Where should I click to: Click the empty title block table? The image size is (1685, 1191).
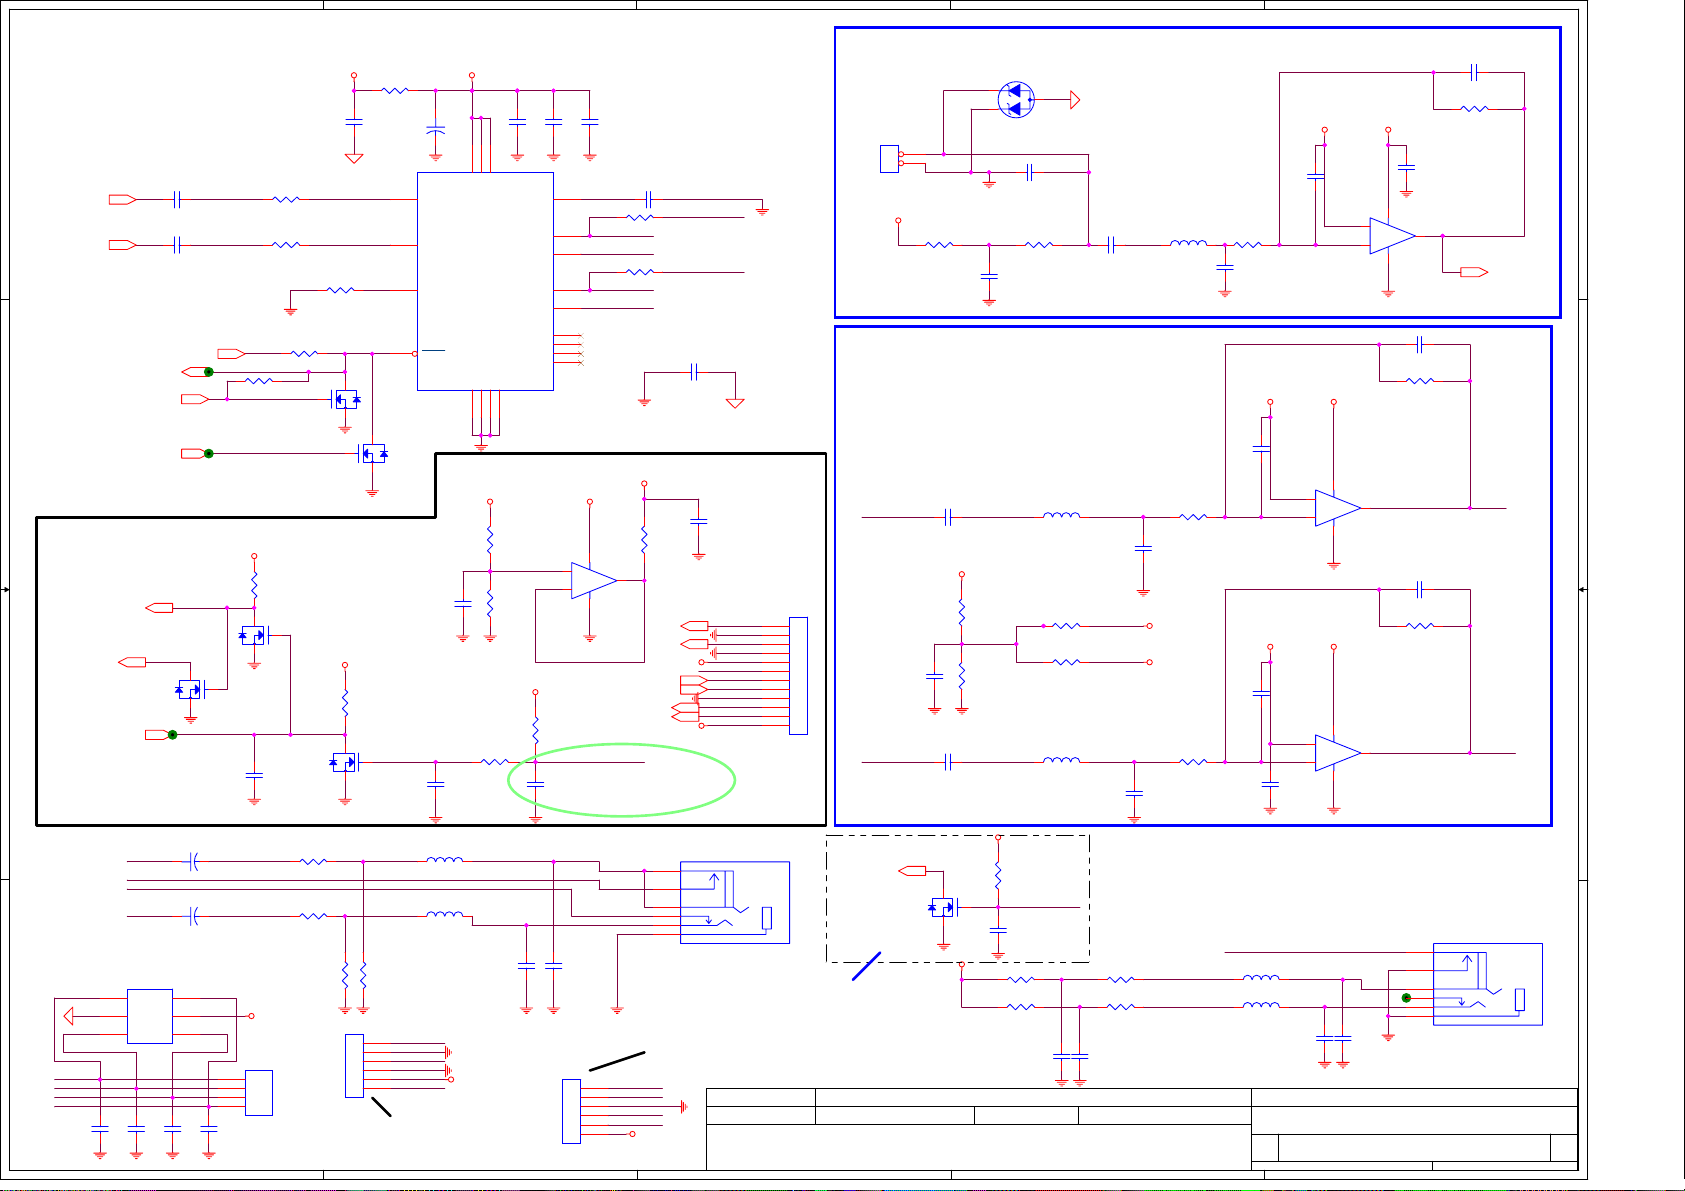(x=1142, y=1129)
